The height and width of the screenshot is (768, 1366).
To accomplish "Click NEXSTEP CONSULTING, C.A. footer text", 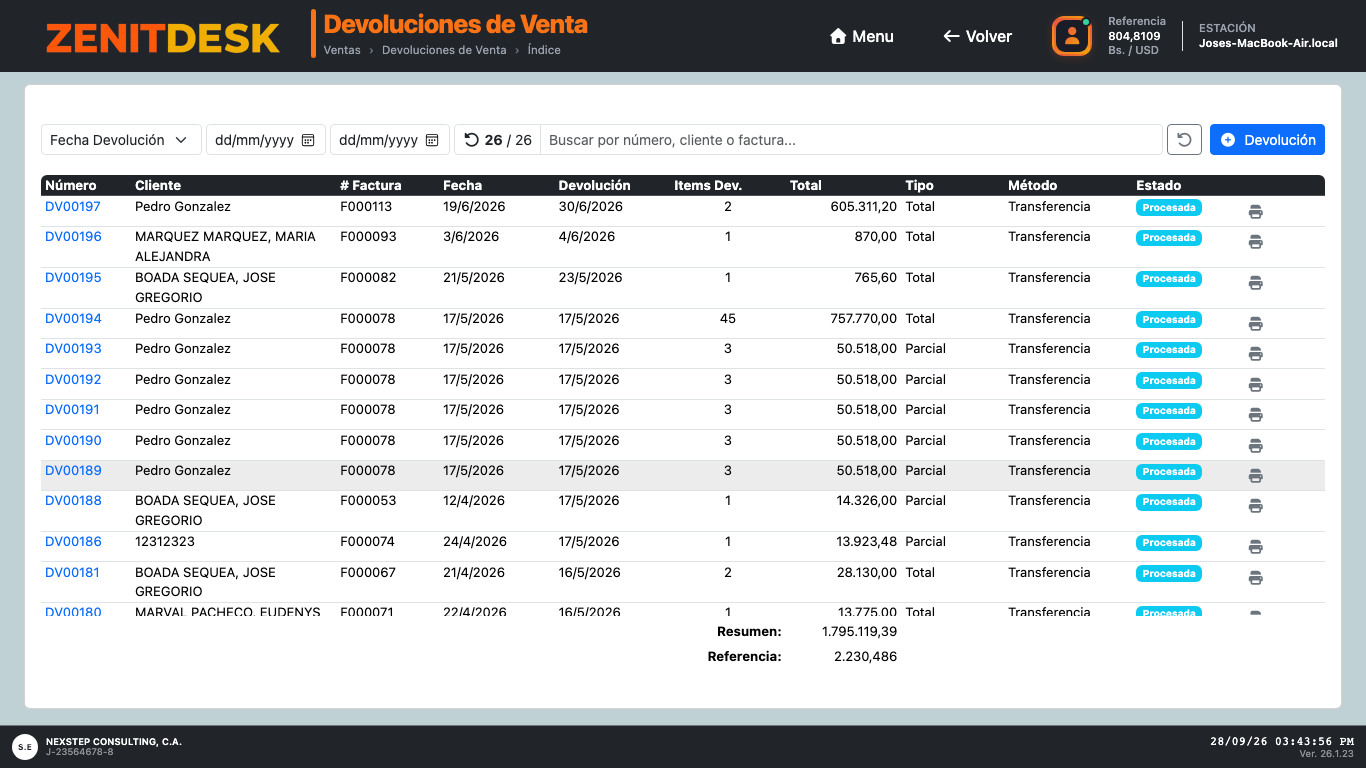I will pyautogui.click(x=114, y=742).
